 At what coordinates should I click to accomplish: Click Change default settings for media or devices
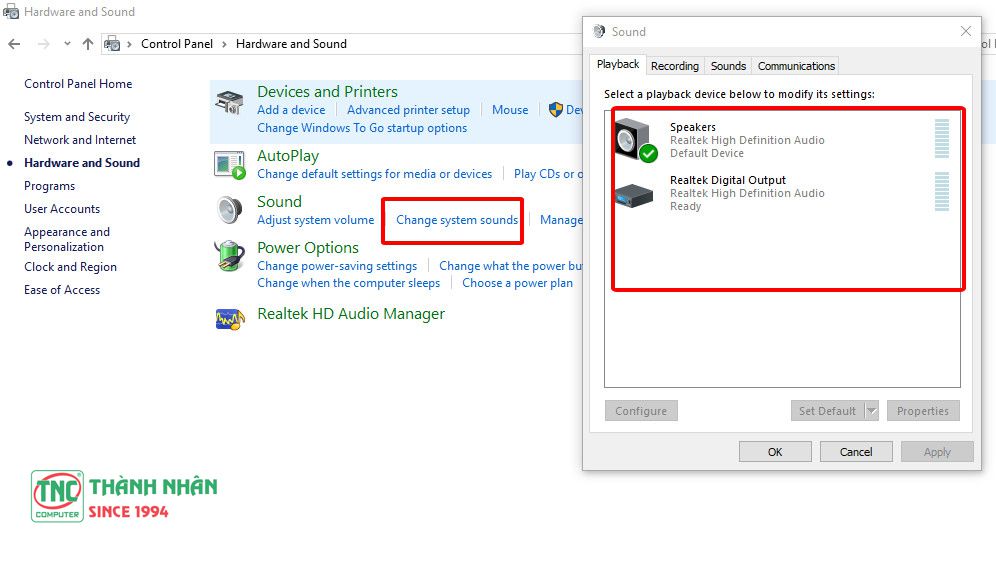coord(375,174)
